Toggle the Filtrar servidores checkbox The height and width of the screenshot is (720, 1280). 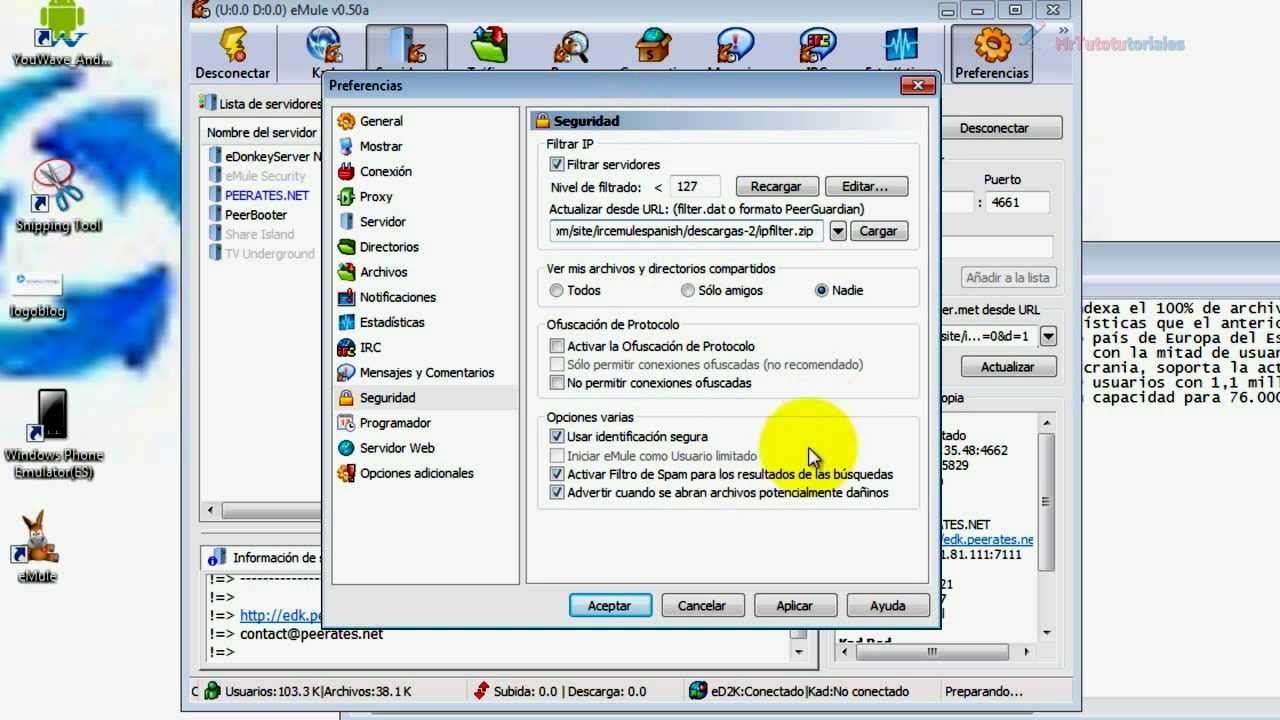point(557,164)
